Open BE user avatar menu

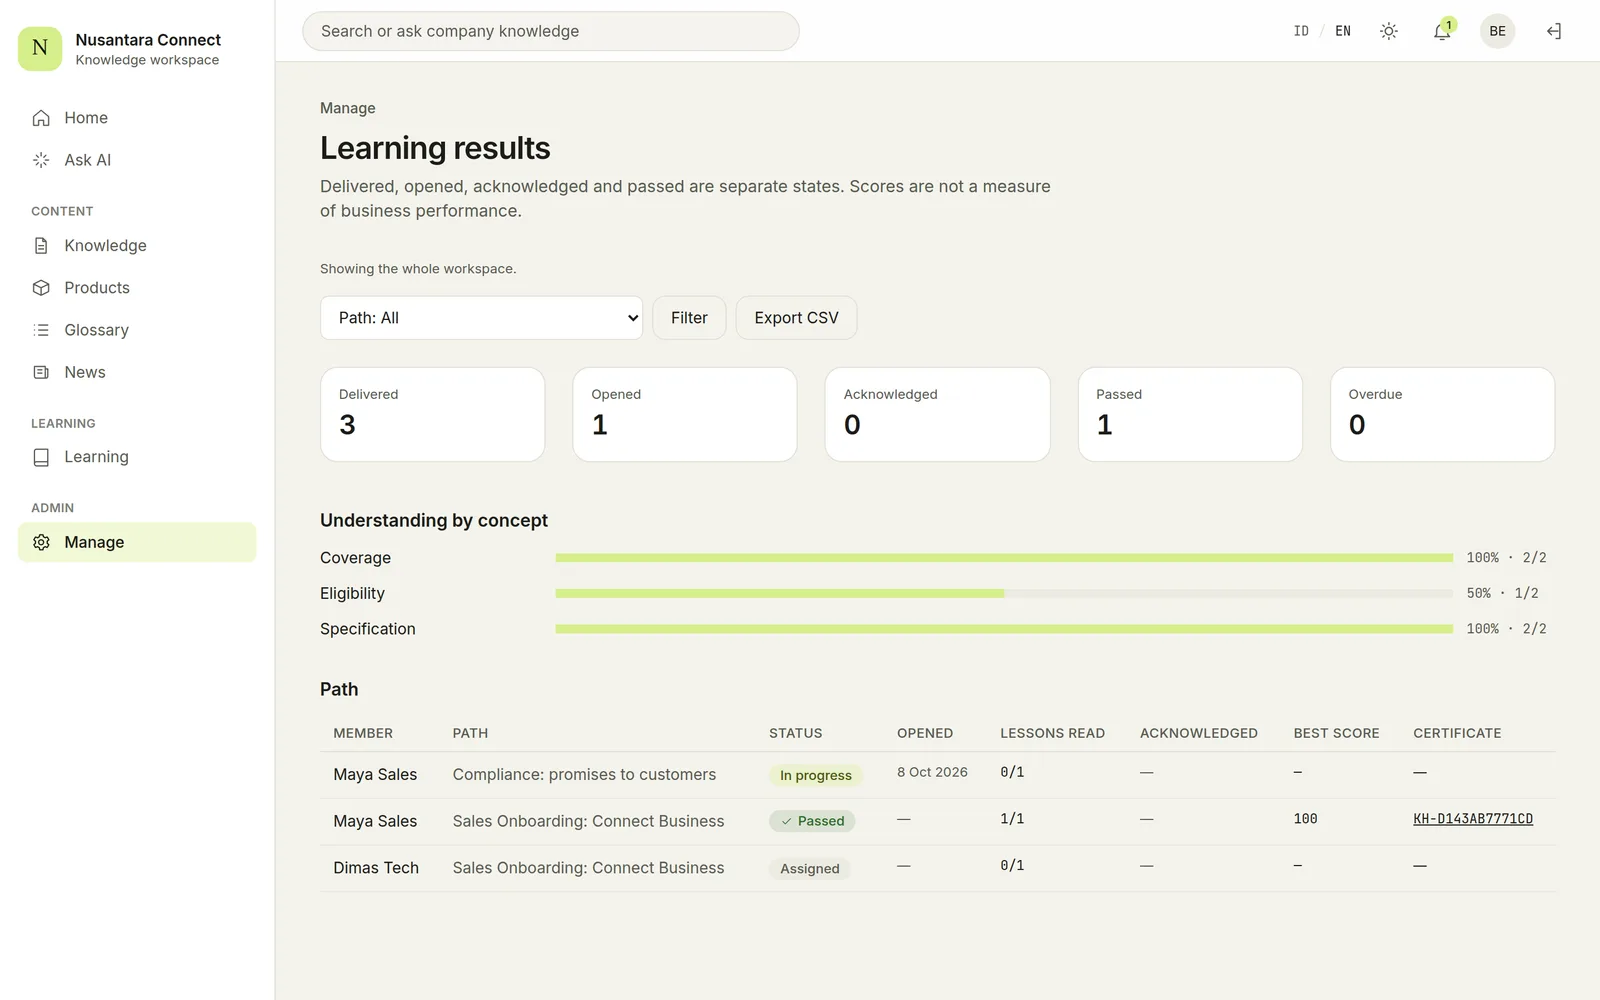[1497, 31]
